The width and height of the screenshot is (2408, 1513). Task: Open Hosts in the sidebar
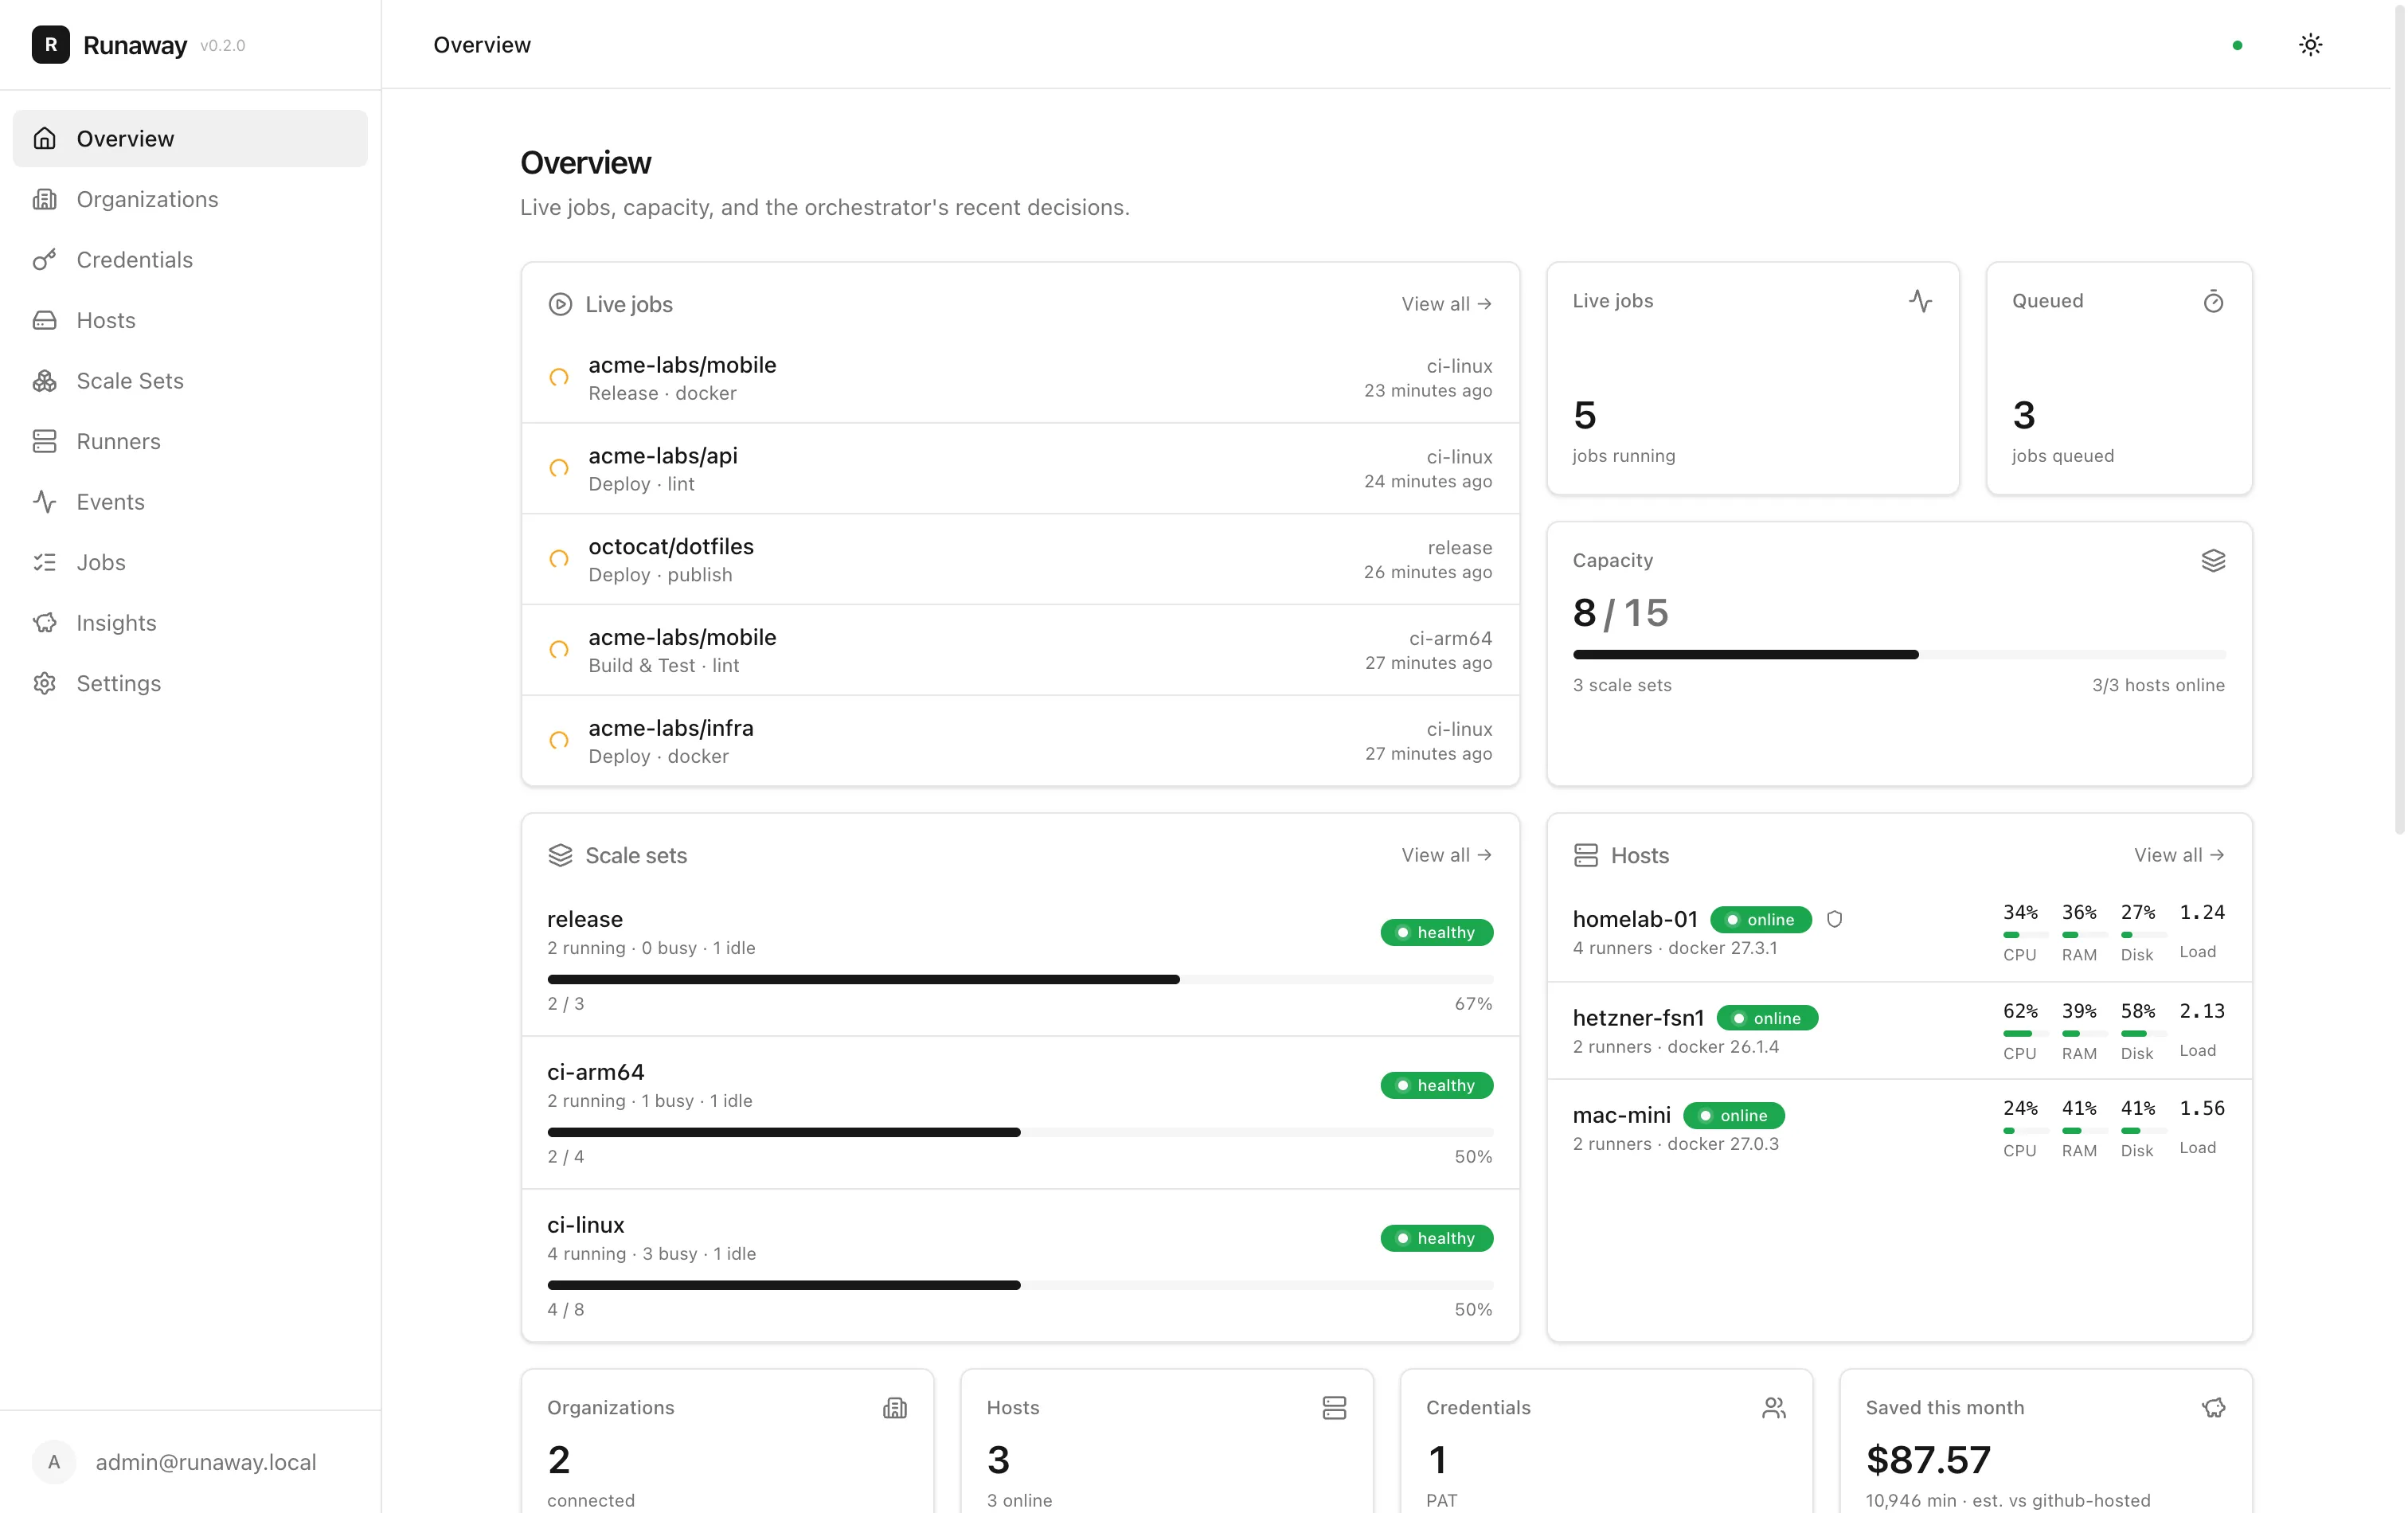pos(190,320)
